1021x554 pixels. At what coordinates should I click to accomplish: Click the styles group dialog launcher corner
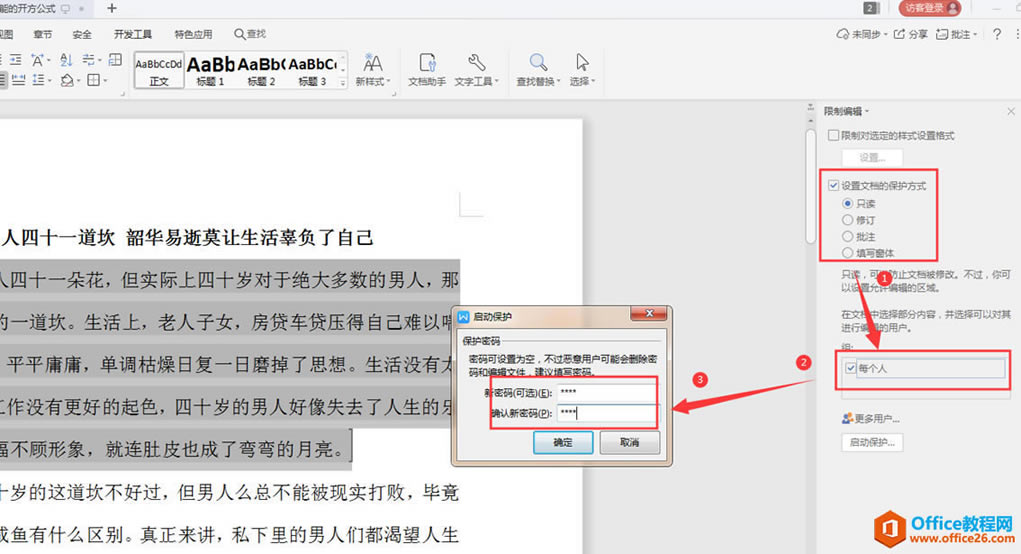click(x=394, y=94)
